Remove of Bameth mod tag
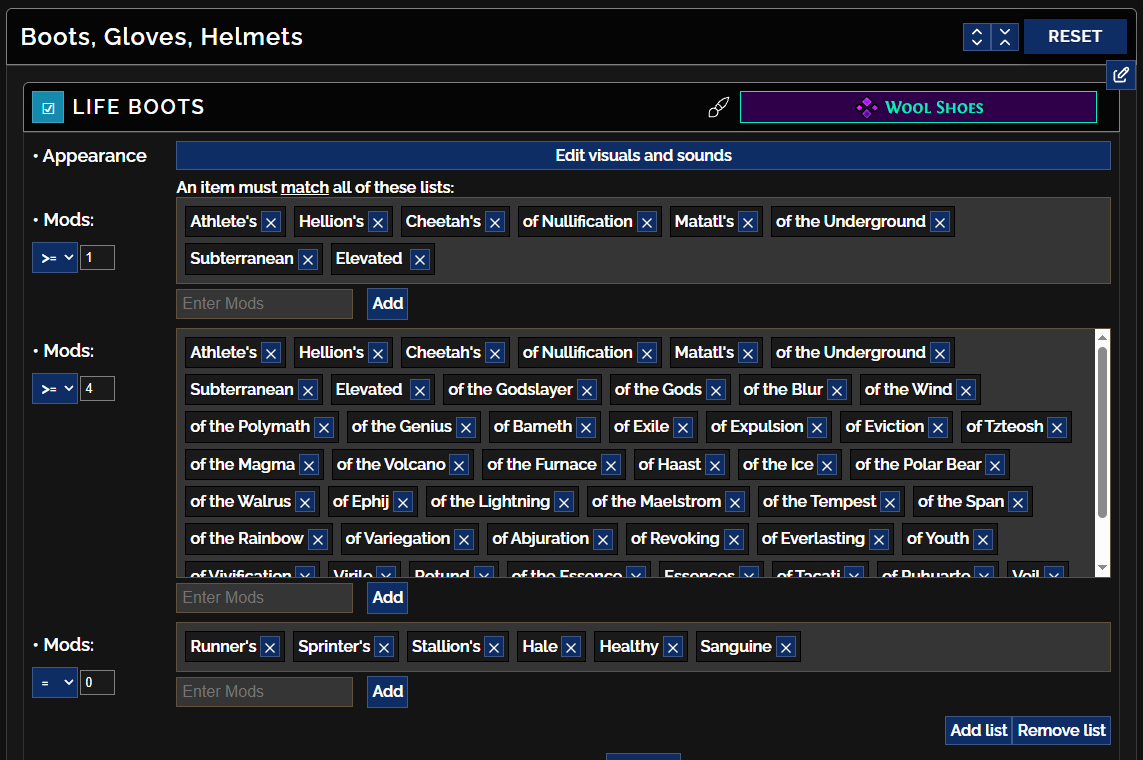 (586, 428)
